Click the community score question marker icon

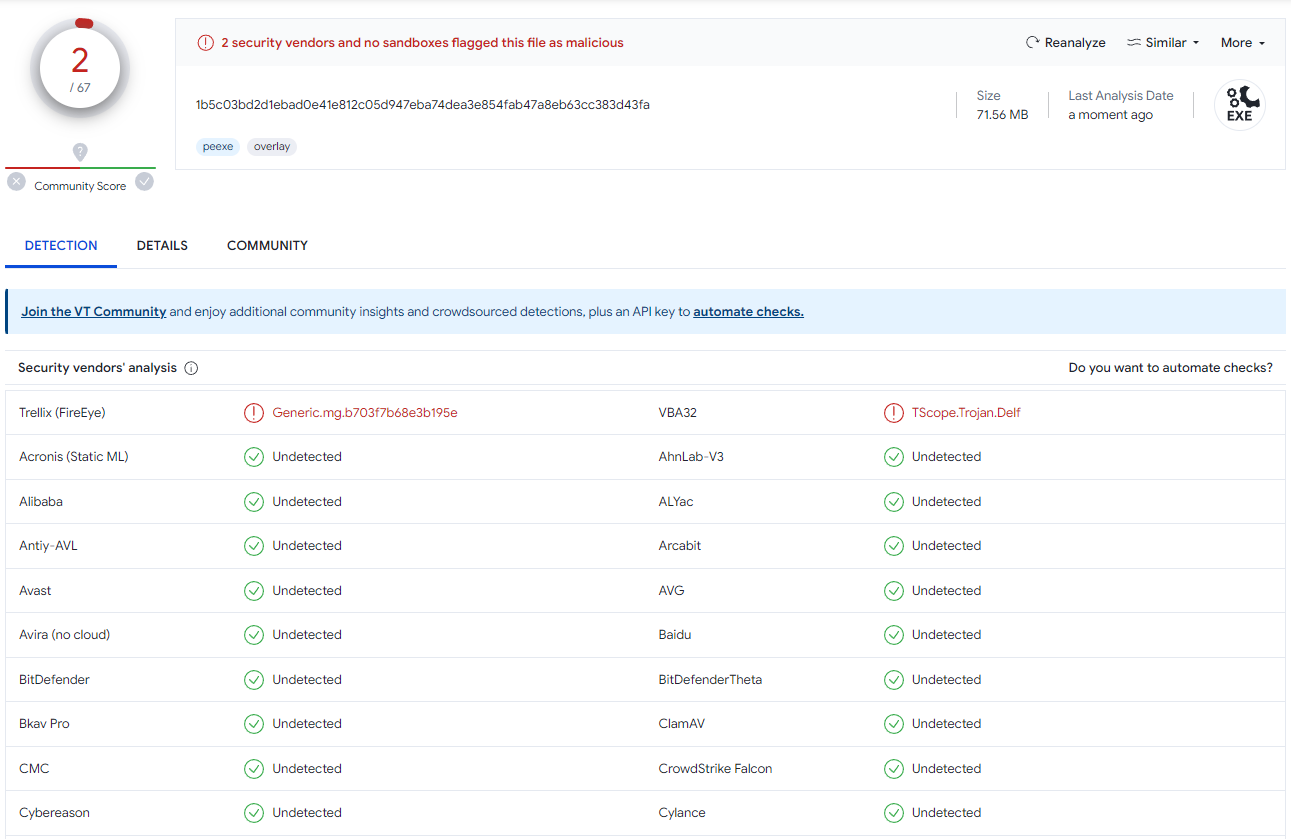(x=80, y=152)
